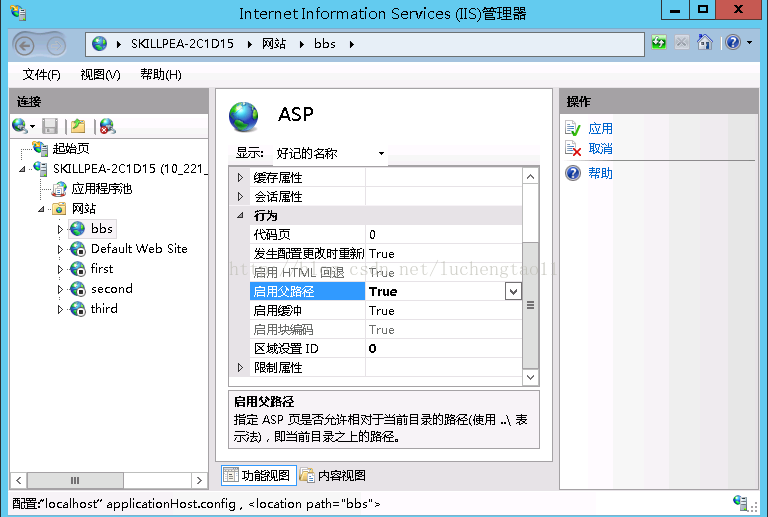Click bbs in address breadcrumb

point(325,44)
